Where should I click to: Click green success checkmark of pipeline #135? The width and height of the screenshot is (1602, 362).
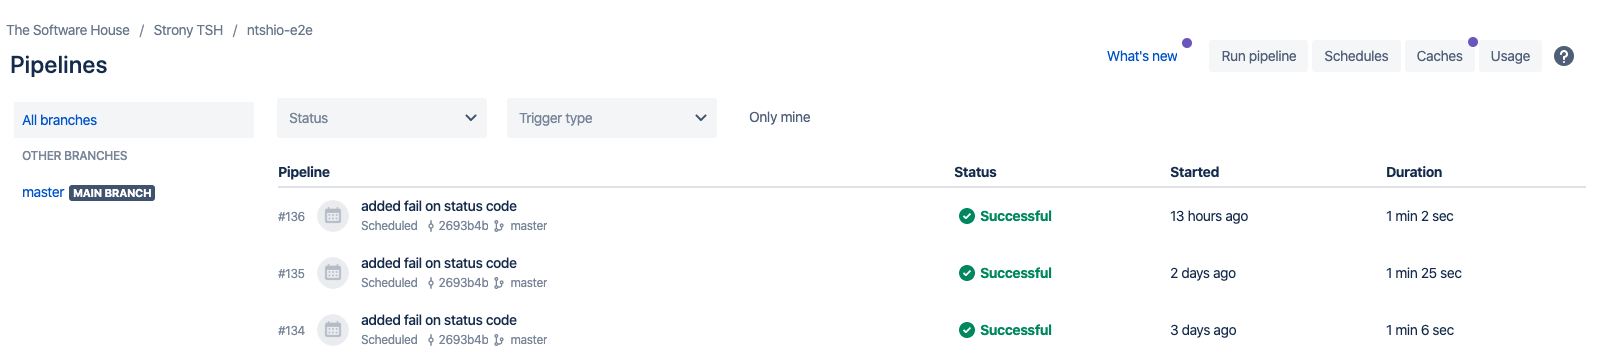point(967,273)
